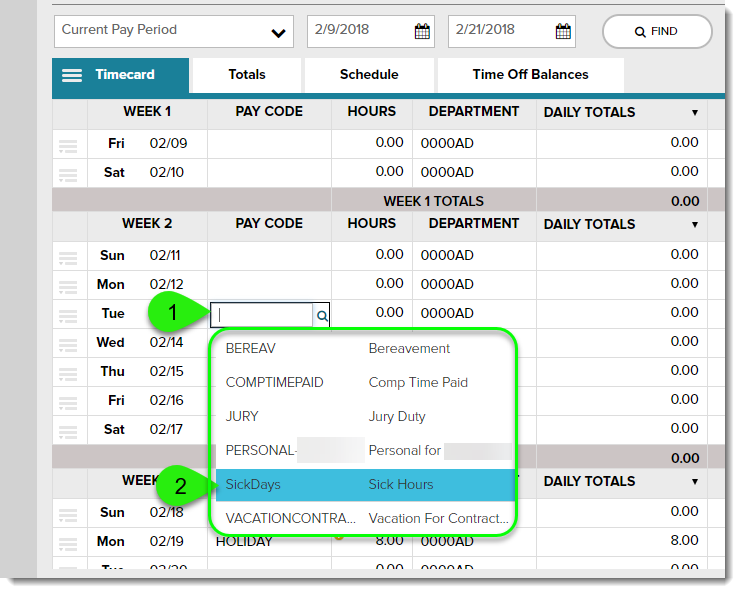Click the pay code search magnifier icon
740x593 pixels.
point(322,316)
